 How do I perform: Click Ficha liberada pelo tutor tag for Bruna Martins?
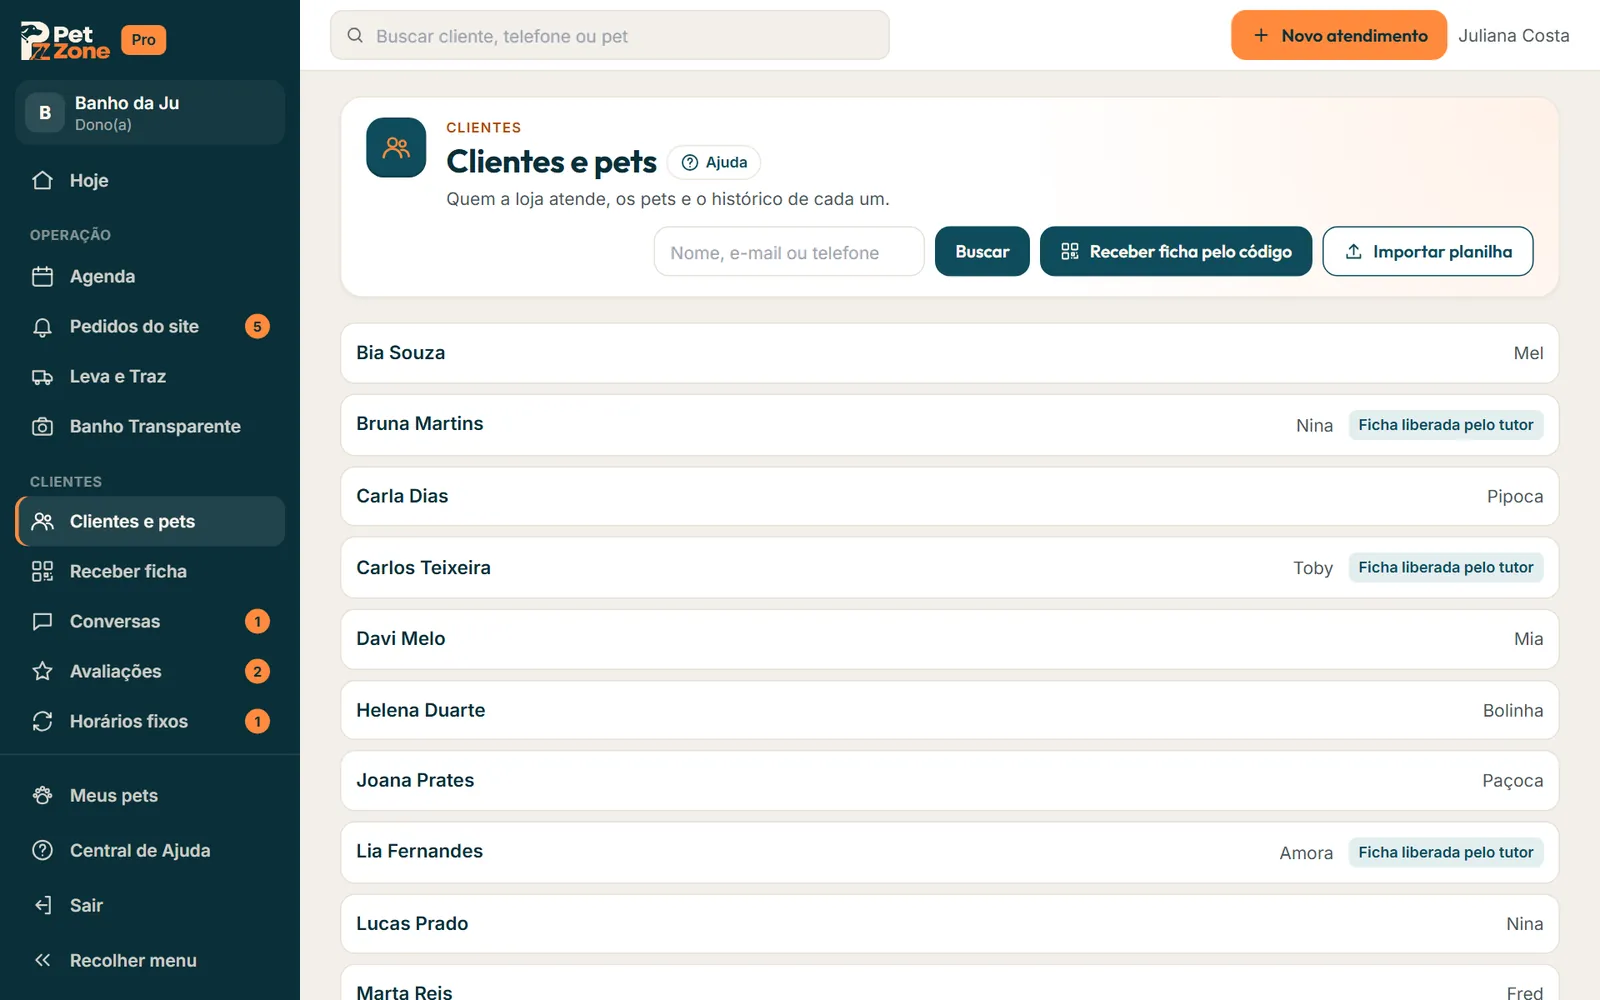click(x=1446, y=425)
